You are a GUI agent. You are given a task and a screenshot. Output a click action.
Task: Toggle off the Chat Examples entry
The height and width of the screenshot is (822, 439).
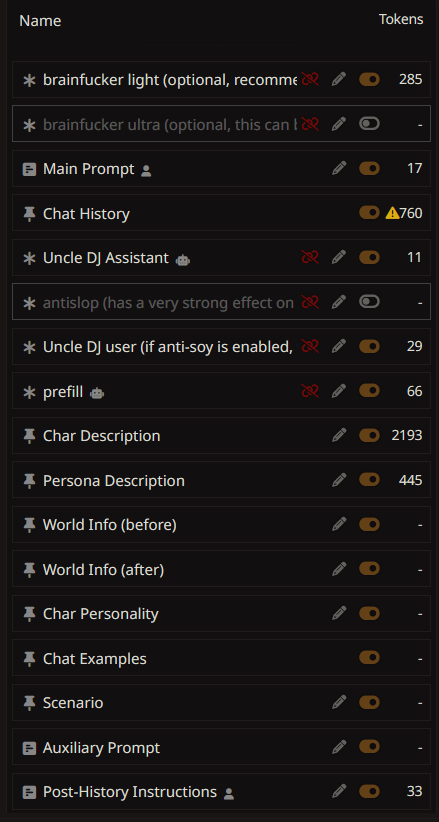(x=369, y=657)
